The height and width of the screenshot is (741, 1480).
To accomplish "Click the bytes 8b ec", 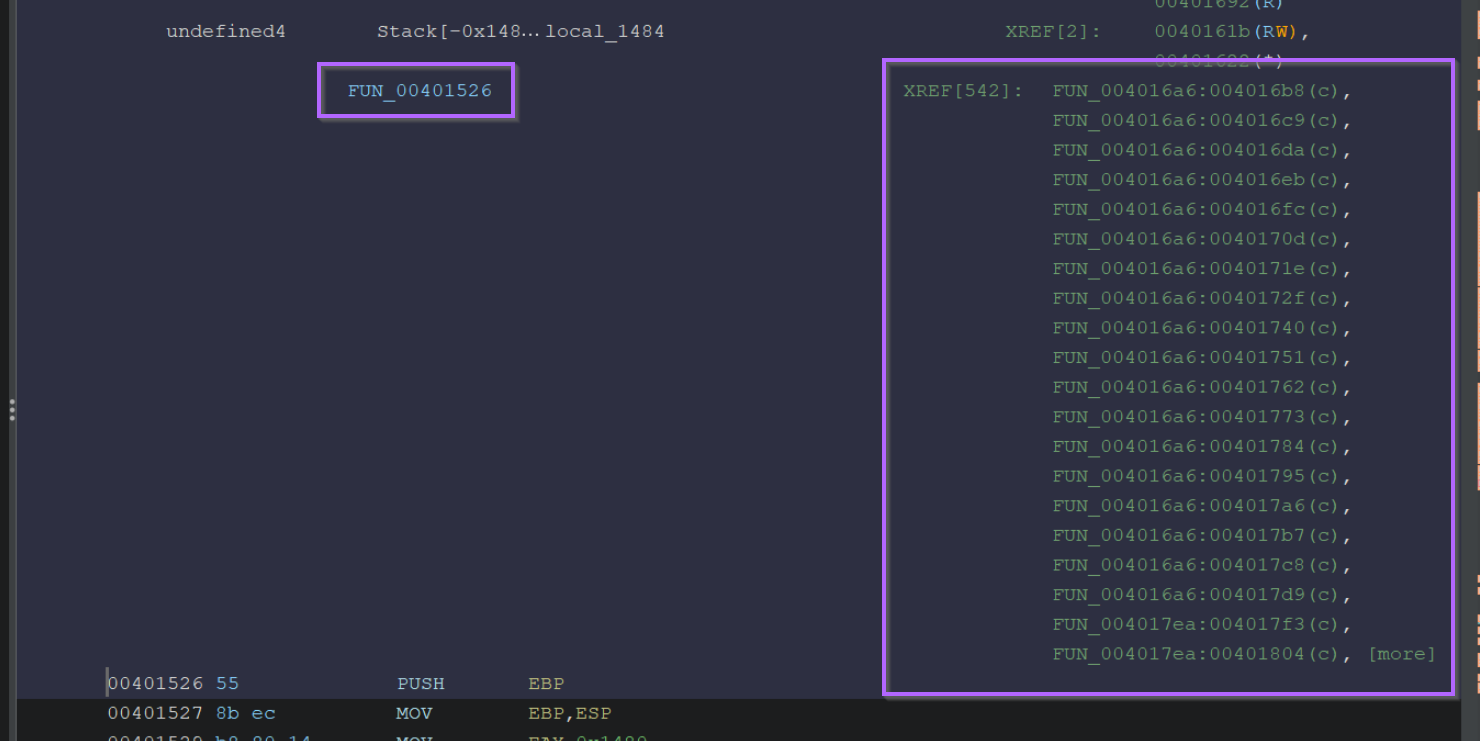I will (x=246, y=714).
